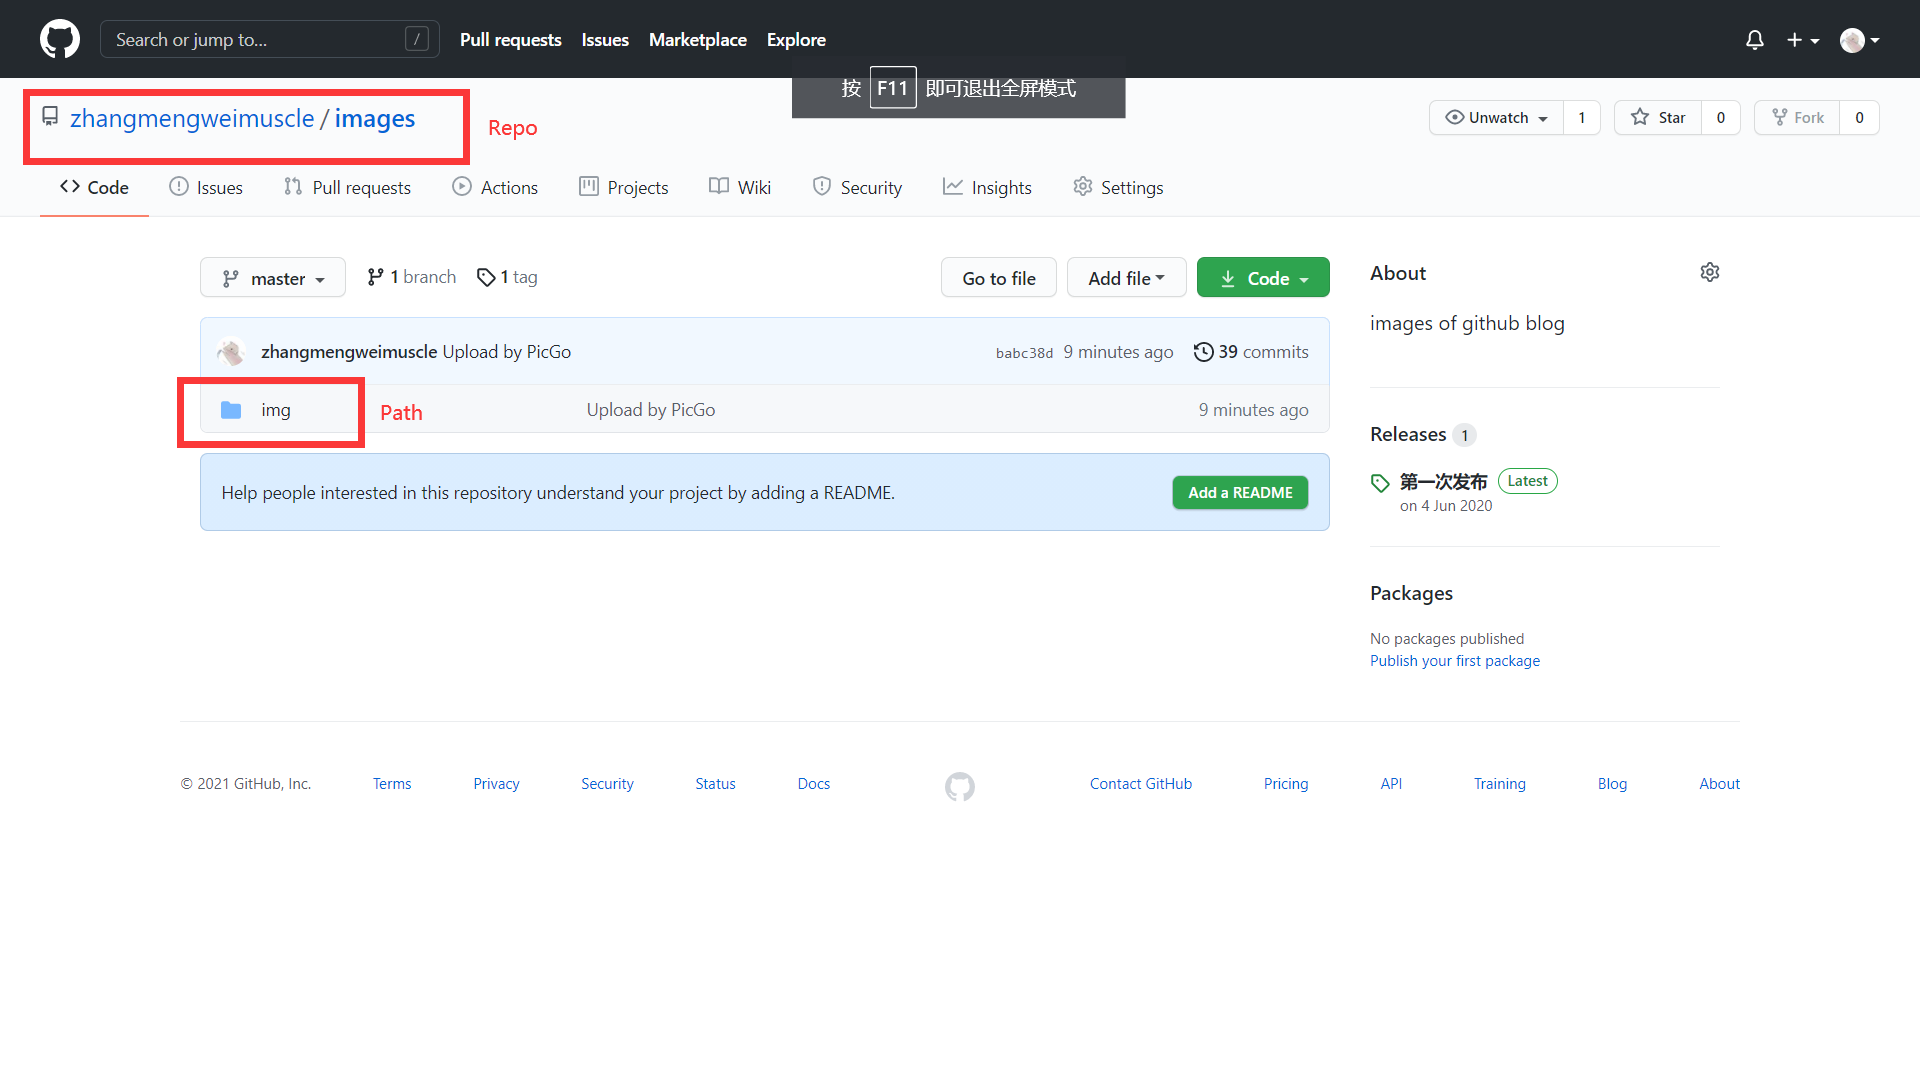
Task: Expand the master branch selector
Action: (273, 278)
